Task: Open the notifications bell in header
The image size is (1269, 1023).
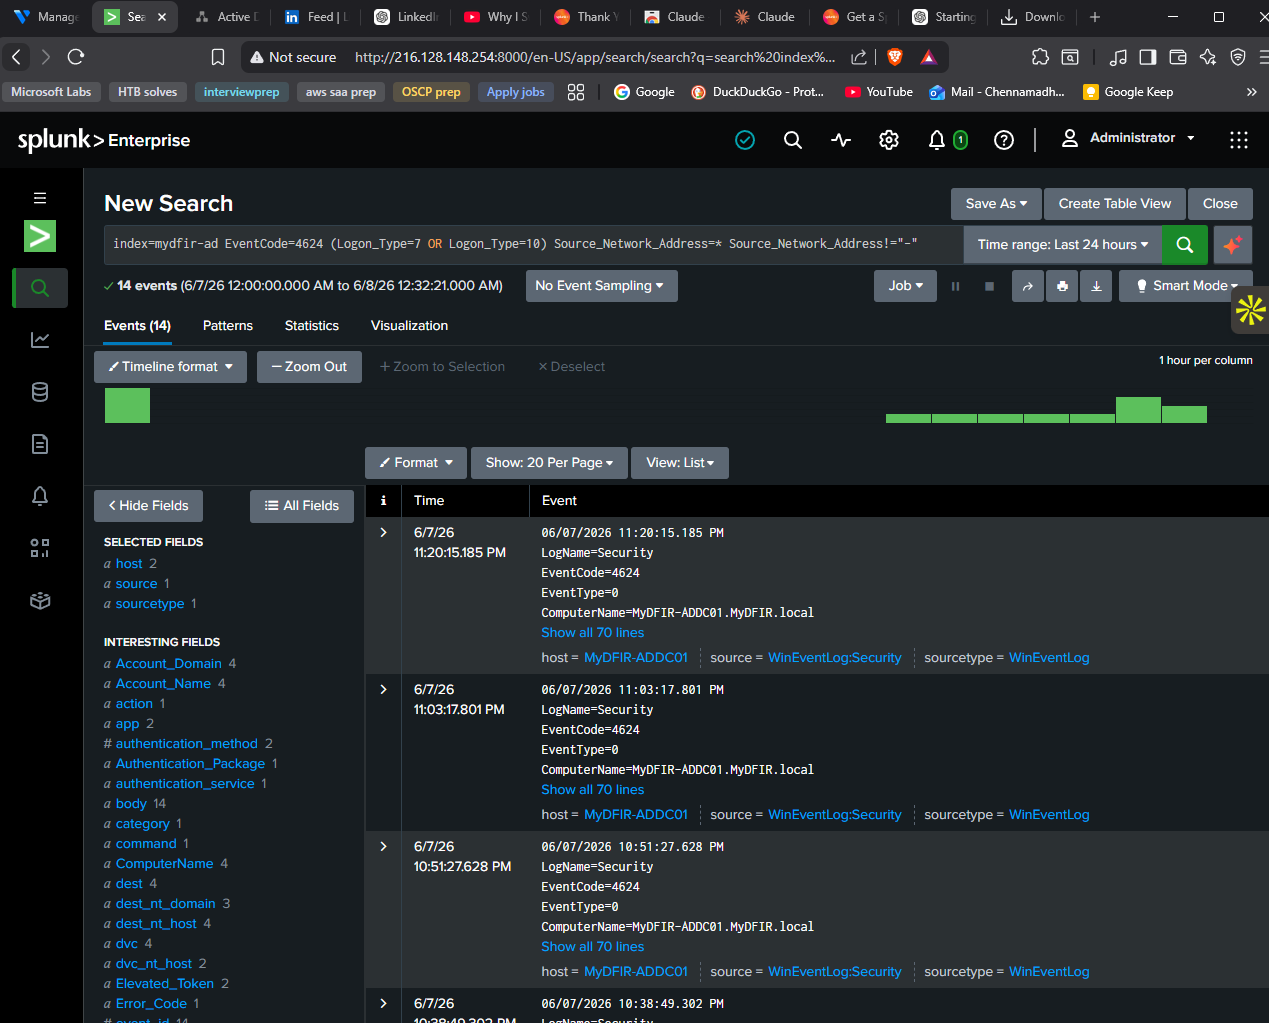Action: (x=937, y=140)
